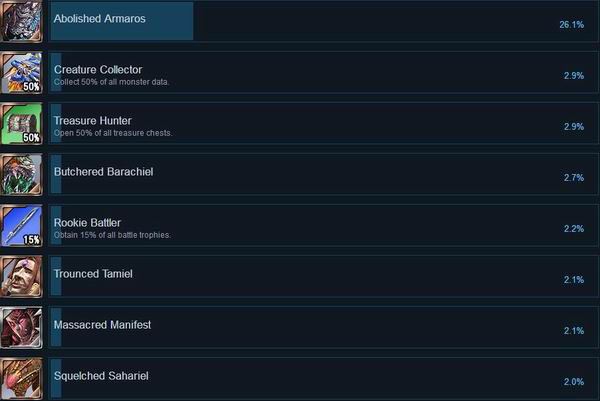Click 'Collect 50% of all monster data' description
The width and height of the screenshot is (600, 401).
[111, 82]
